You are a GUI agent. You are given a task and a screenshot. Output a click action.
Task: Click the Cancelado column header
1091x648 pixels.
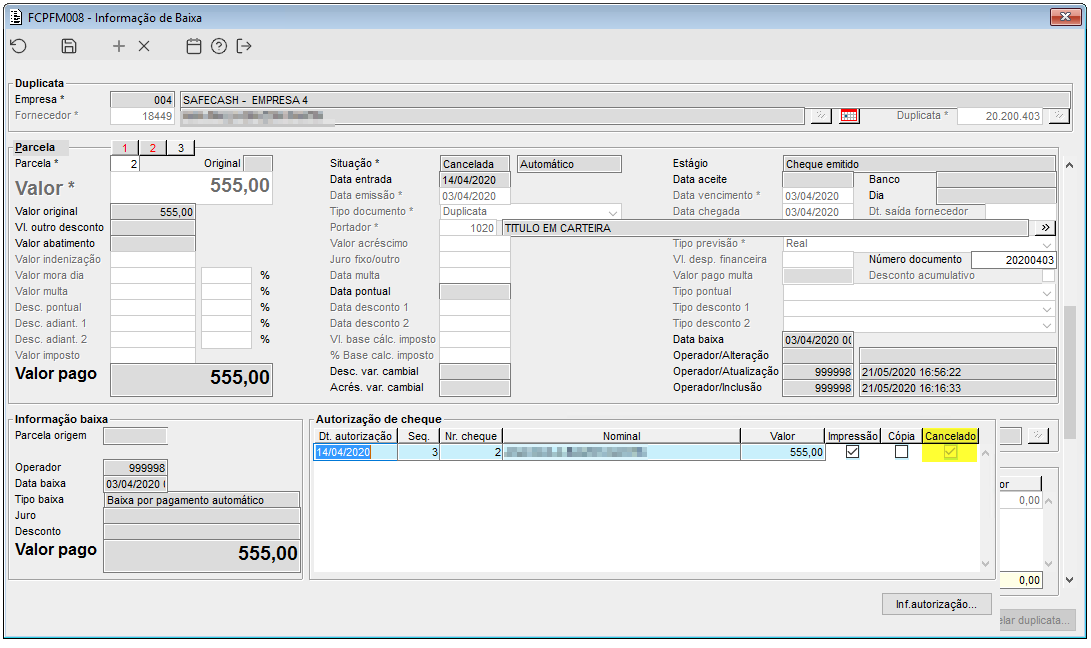tap(950, 436)
